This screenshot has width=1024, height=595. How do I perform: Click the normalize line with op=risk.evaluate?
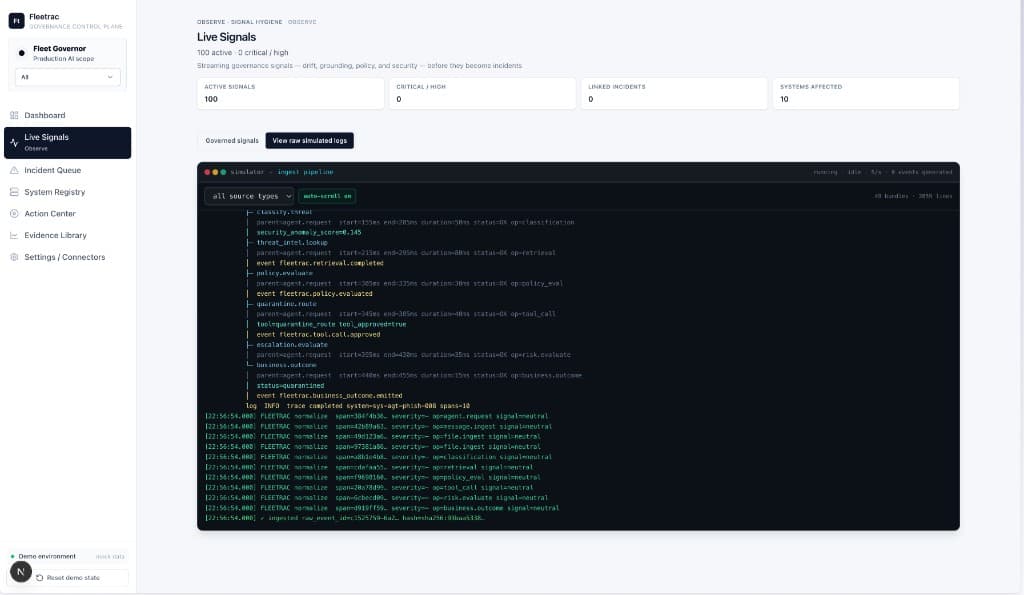[x=377, y=498]
